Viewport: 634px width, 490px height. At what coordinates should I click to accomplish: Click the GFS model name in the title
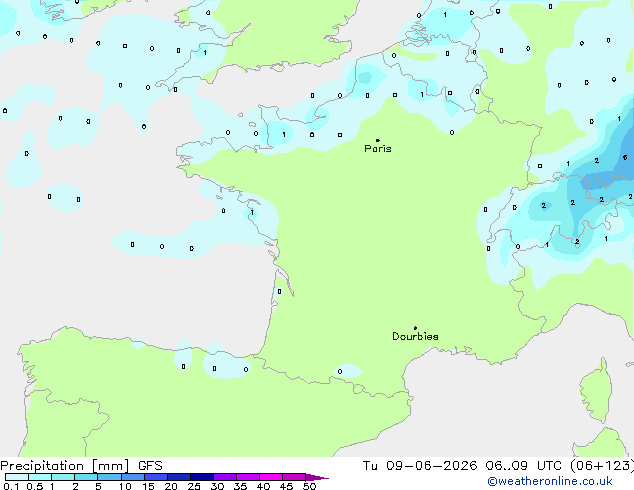150,466
